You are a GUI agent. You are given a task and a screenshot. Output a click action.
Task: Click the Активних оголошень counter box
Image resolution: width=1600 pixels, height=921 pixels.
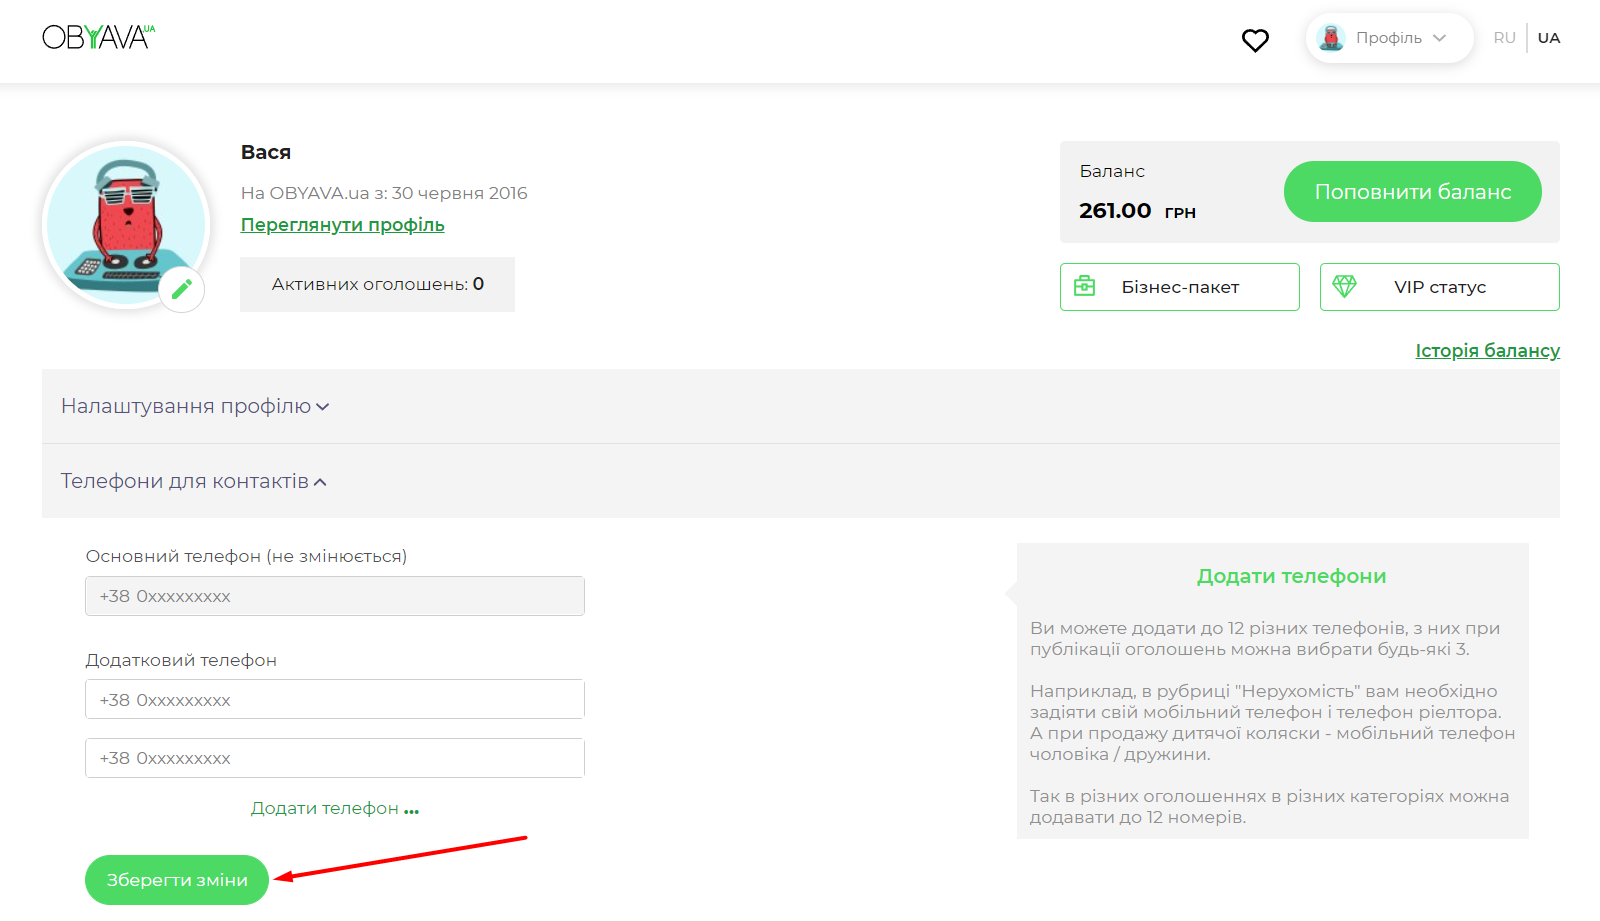tap(377, 284)
